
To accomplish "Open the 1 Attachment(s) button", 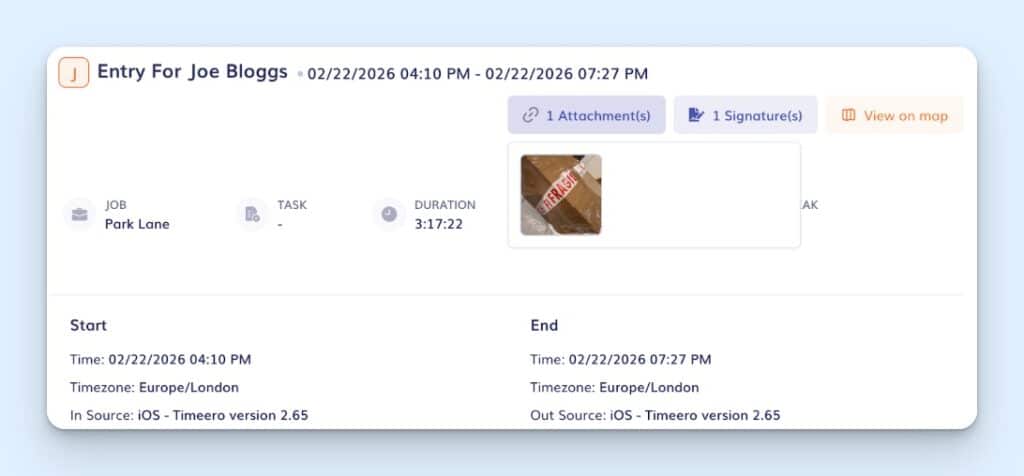I will tap(586, 115).
